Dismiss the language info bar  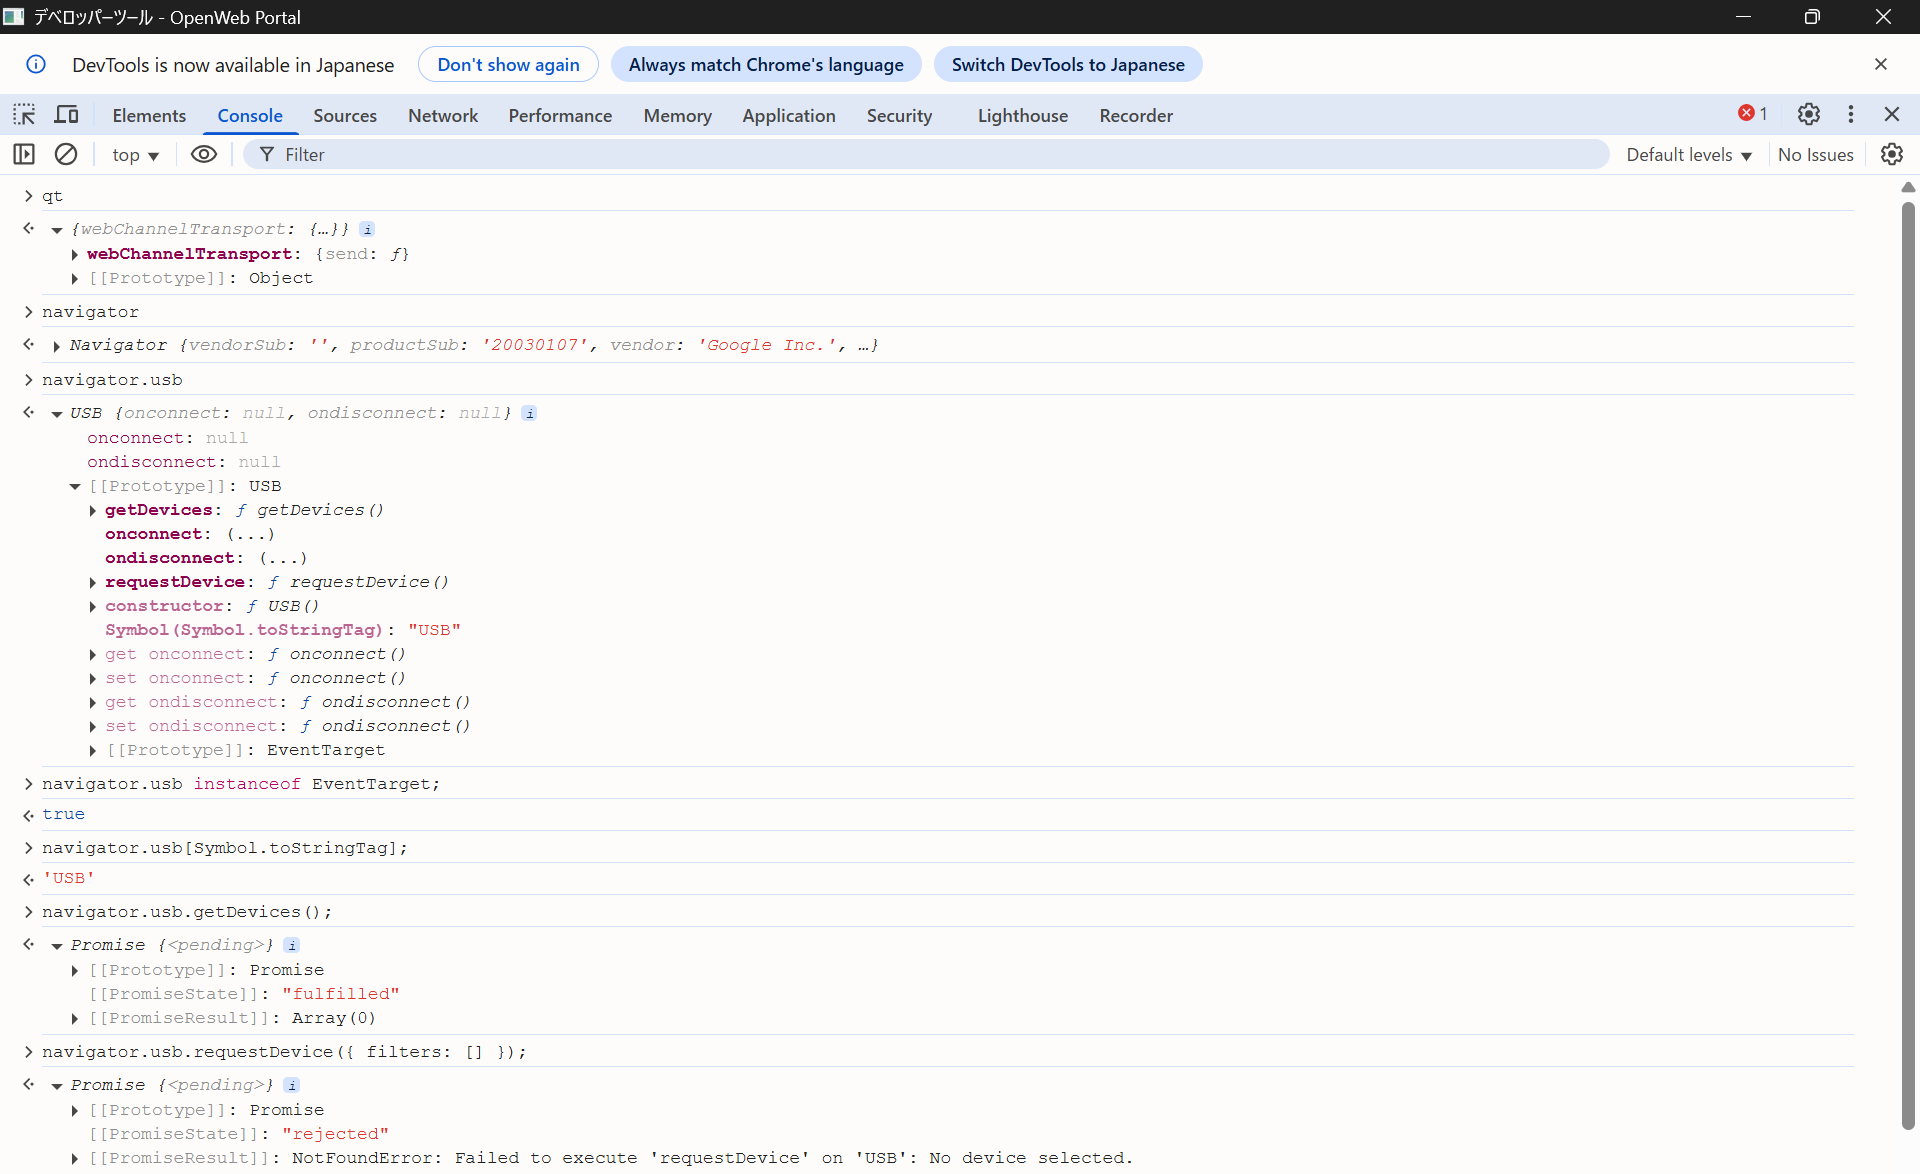tap(1881, 64)
